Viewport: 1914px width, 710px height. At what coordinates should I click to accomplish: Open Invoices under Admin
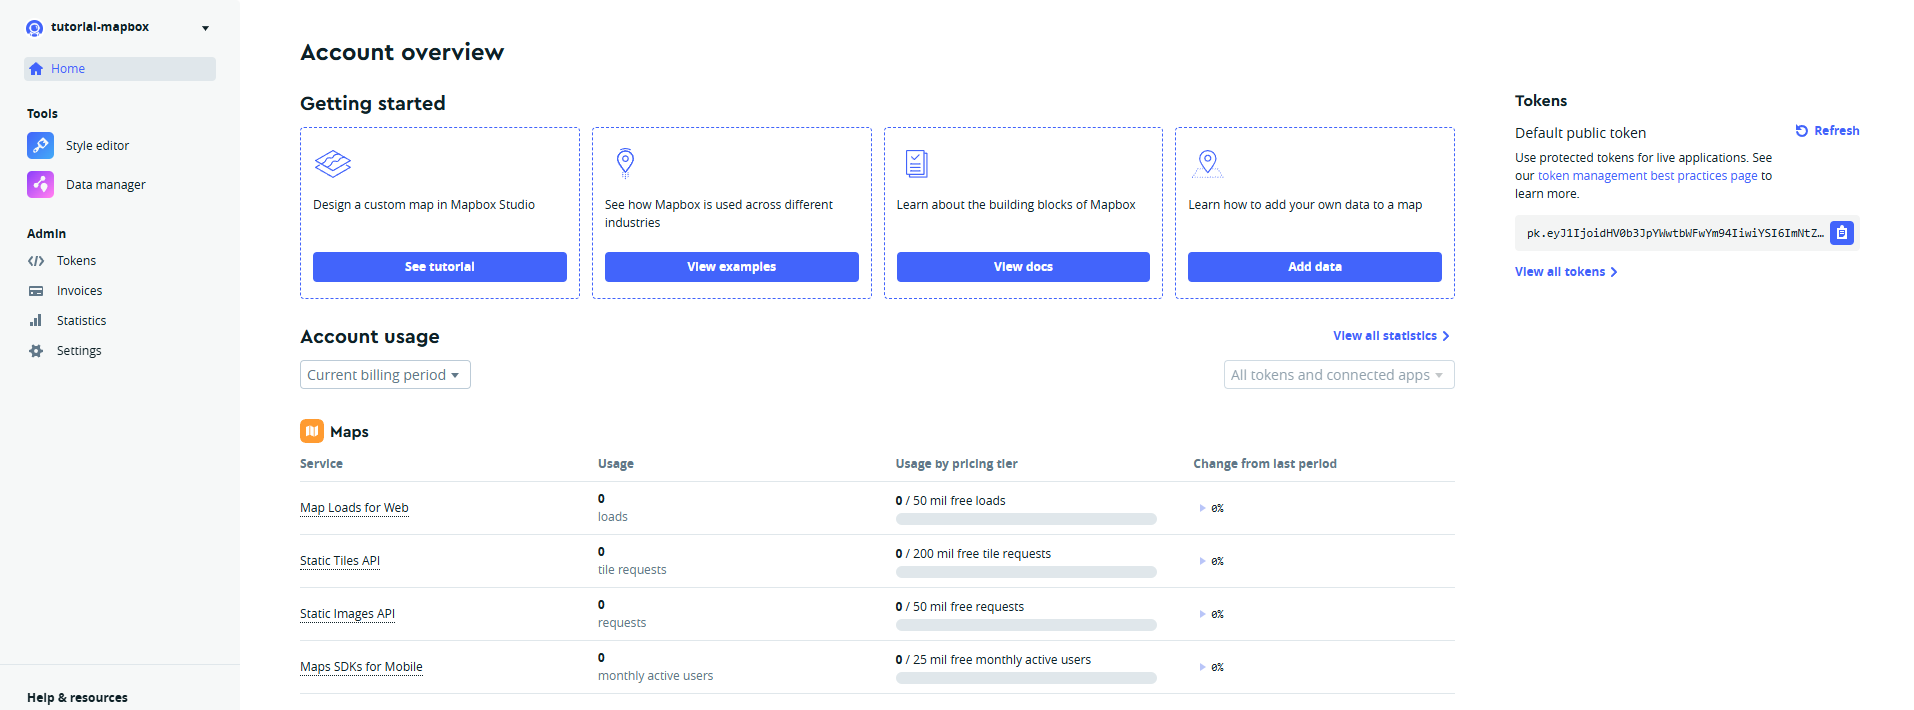(x=79, y=291)
